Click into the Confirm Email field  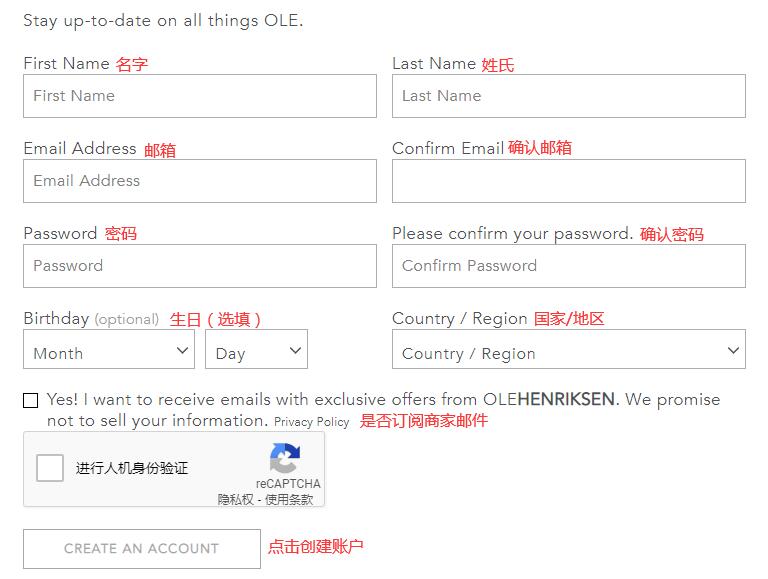coord(568,181)
